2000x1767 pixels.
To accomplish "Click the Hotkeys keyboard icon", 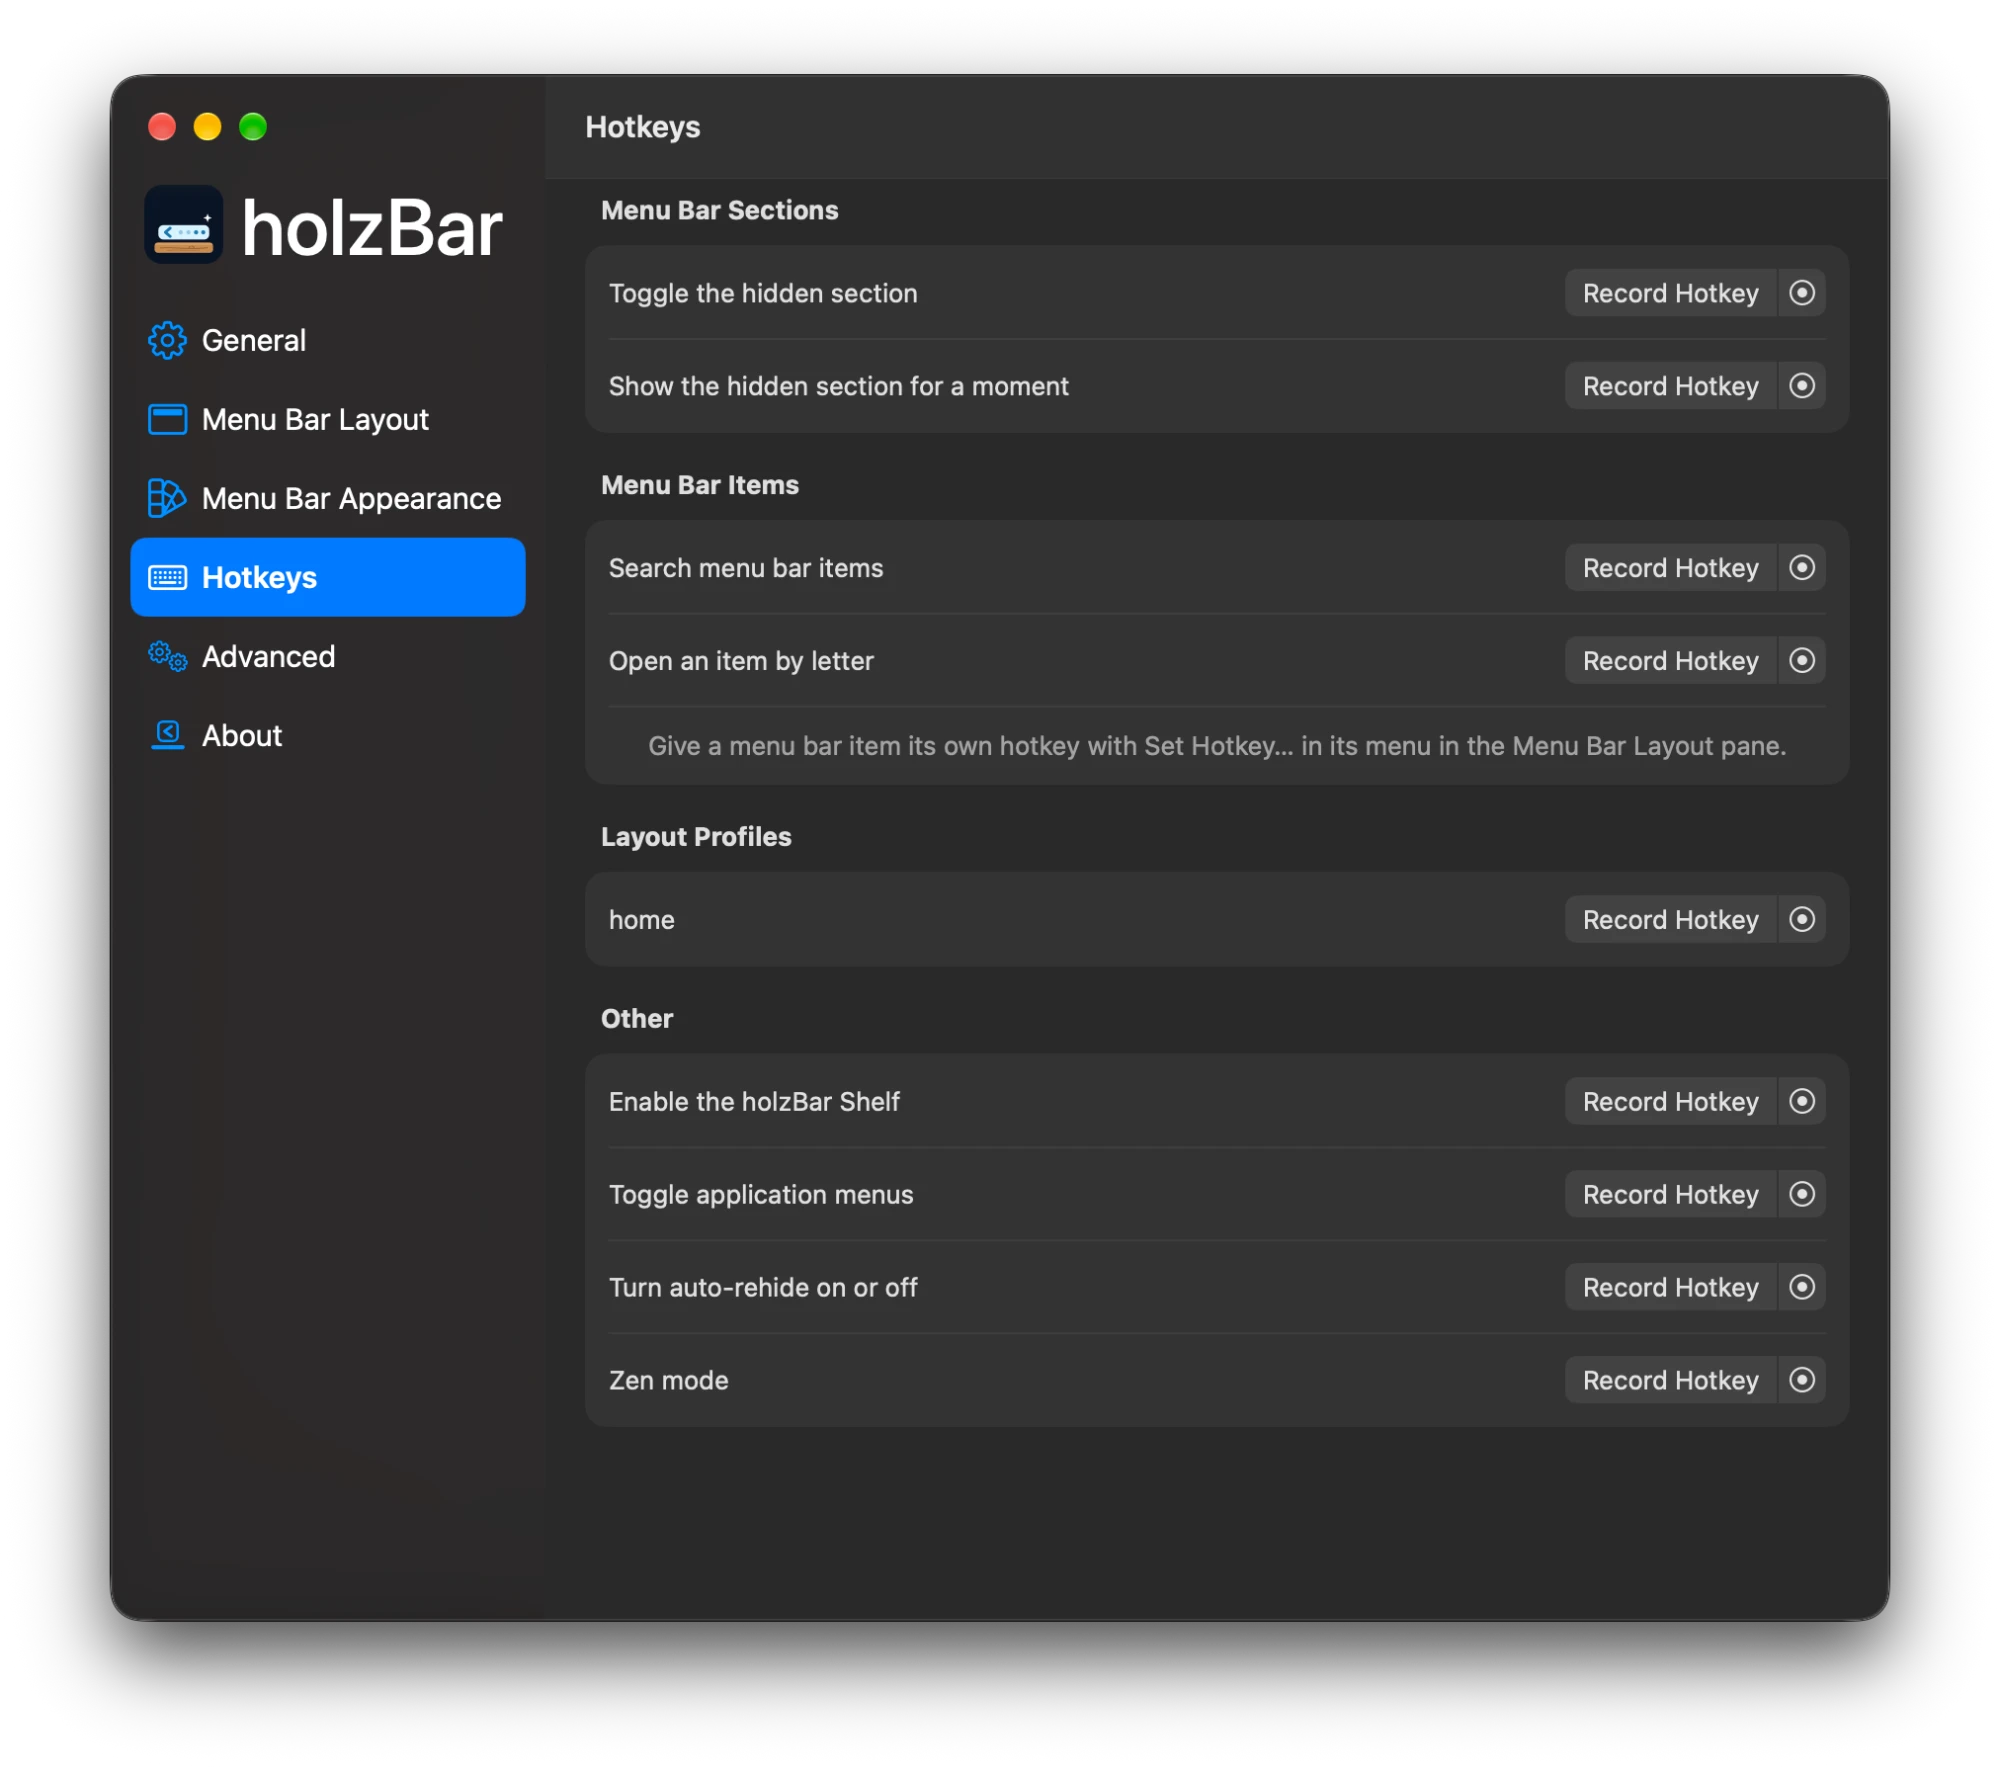I will pyautogui.click(x=167, y=577).
